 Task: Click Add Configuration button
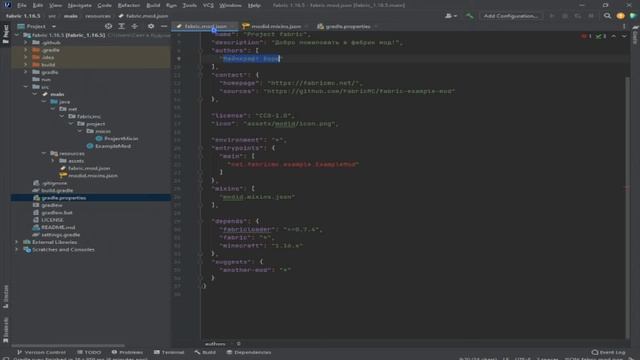coord(511,16)
